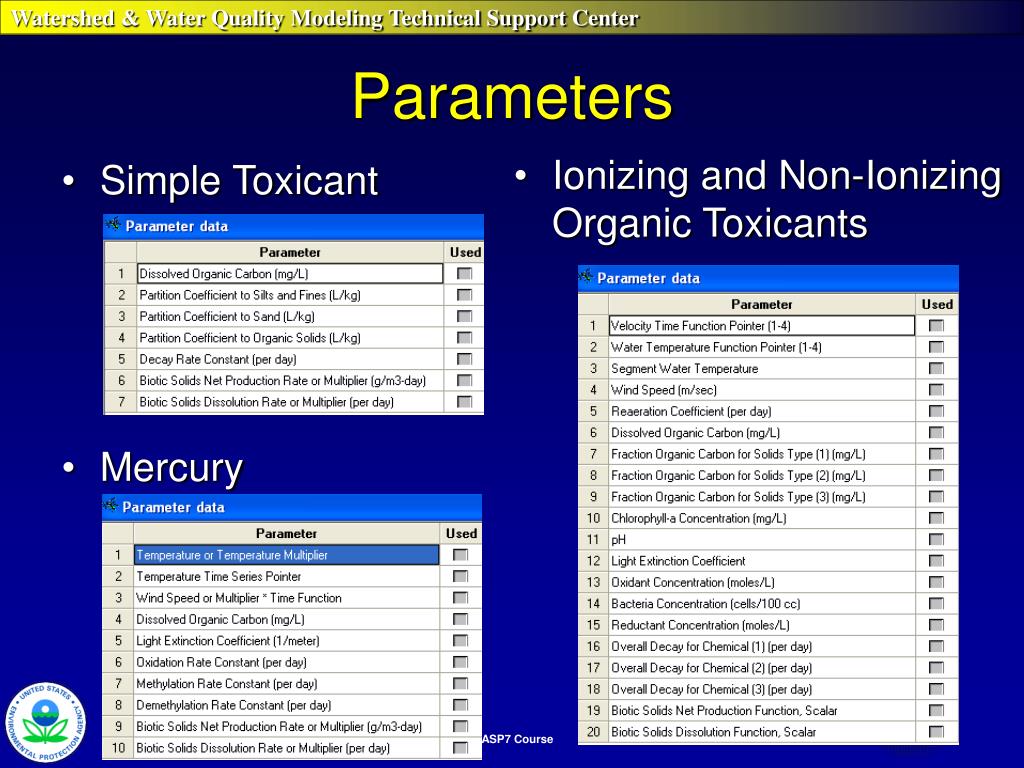Viewport: 1024px width, 768px height.
Task: Select Demethylation Rate Constant (per day) text
Action: pyautogui.click(x=233, y=705)
